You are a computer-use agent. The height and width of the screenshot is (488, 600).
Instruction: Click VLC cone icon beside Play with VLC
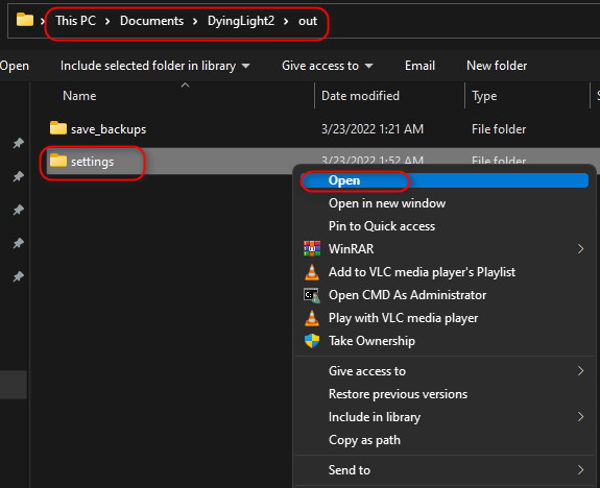(x=312, y=318)
